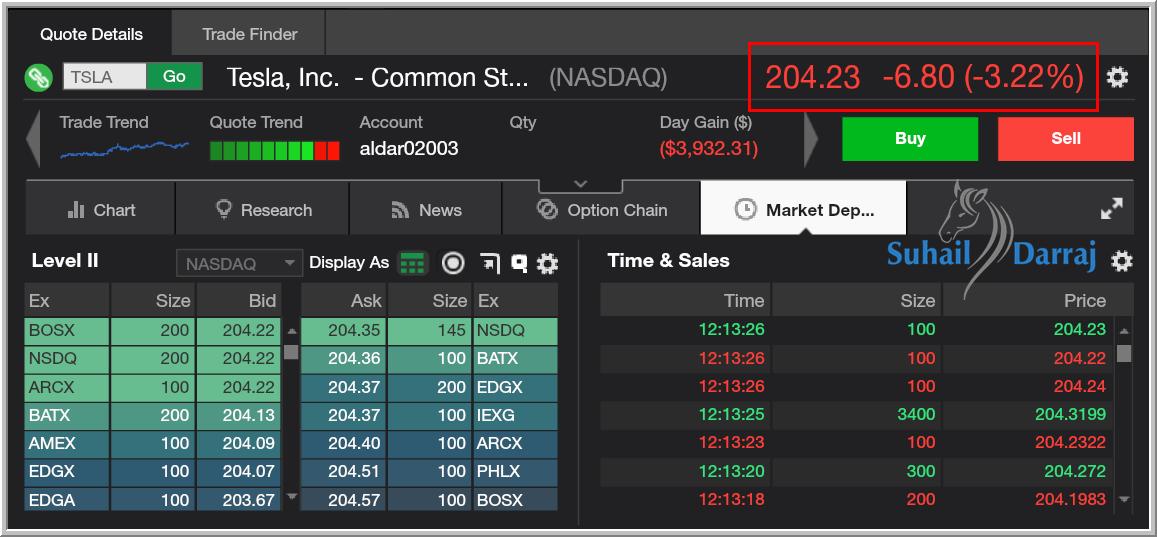Click the Level II bid scroll up arrow

pos(291,331)
